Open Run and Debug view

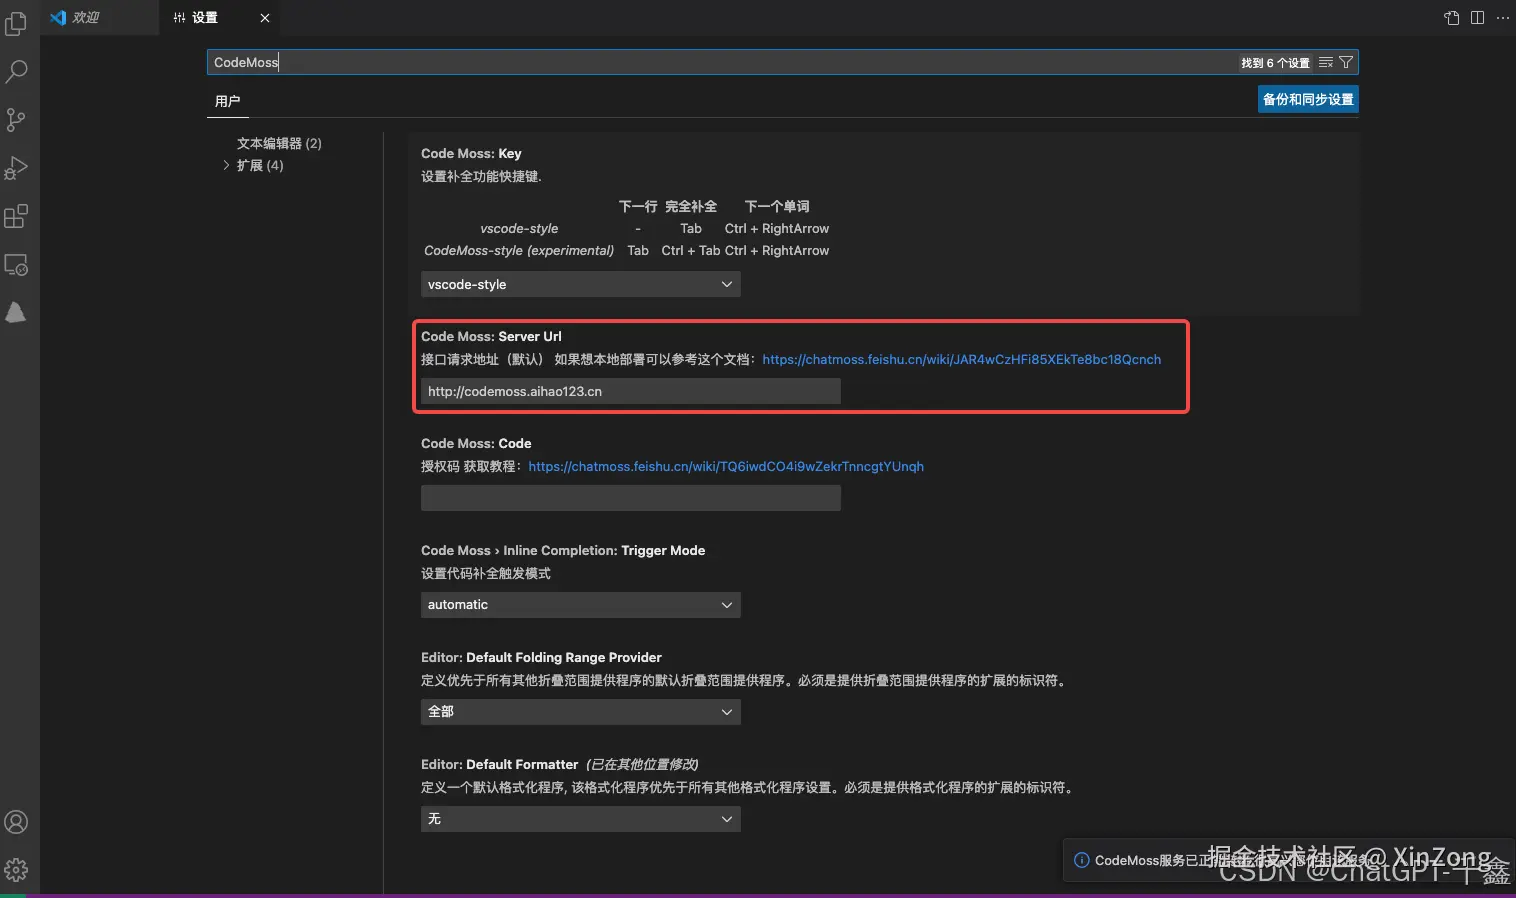[16, 168]
